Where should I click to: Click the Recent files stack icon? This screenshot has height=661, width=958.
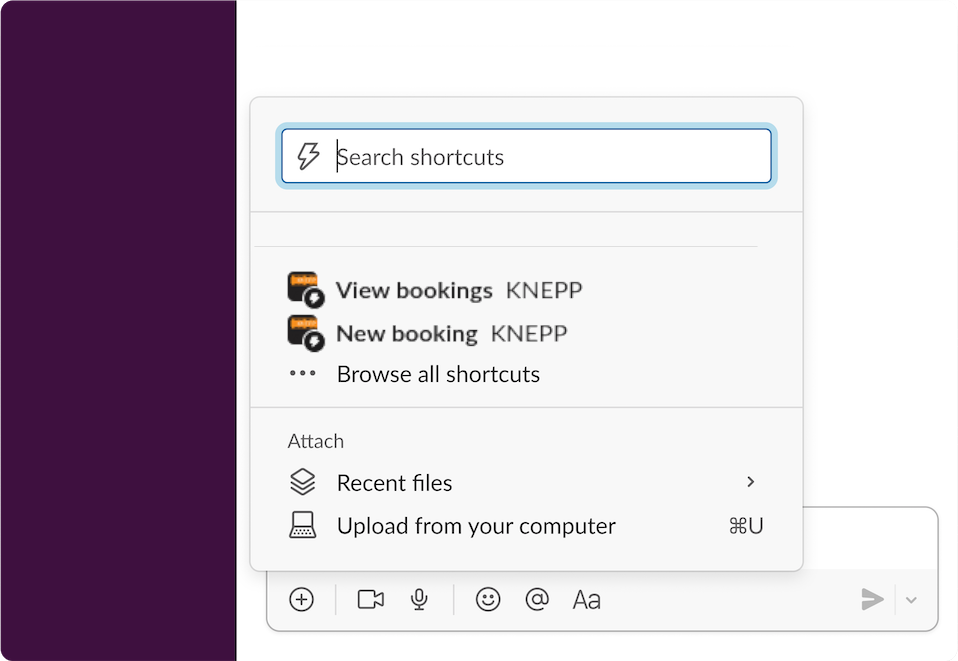click(x=303, y=483)
